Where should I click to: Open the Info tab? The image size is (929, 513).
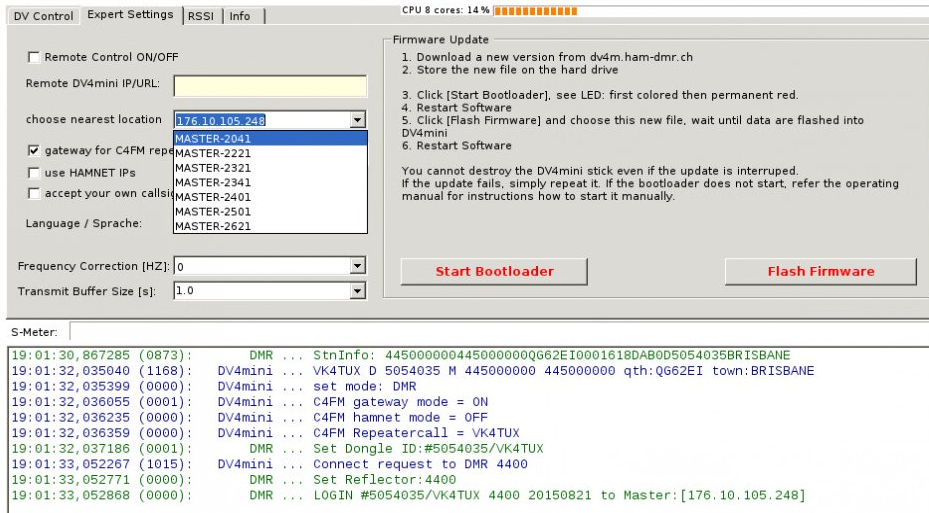click(x=240, y=16)
